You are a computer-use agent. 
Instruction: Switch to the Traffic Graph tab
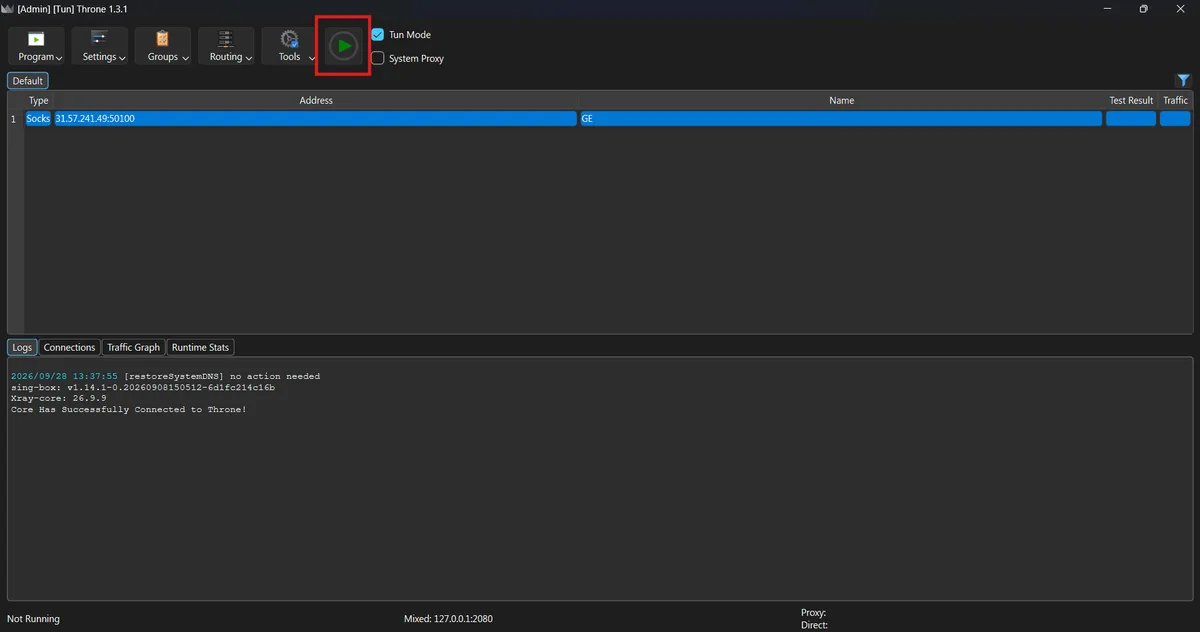(133, 347)
